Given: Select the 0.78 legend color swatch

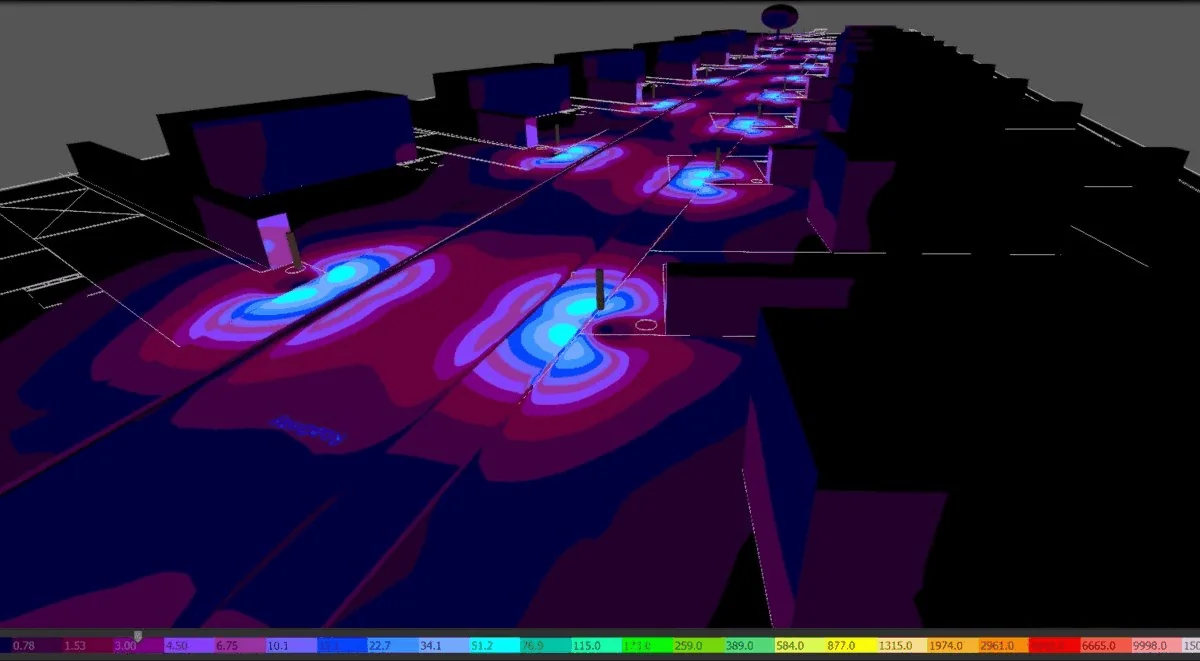Looking at the screenshot, I should 30,646.
